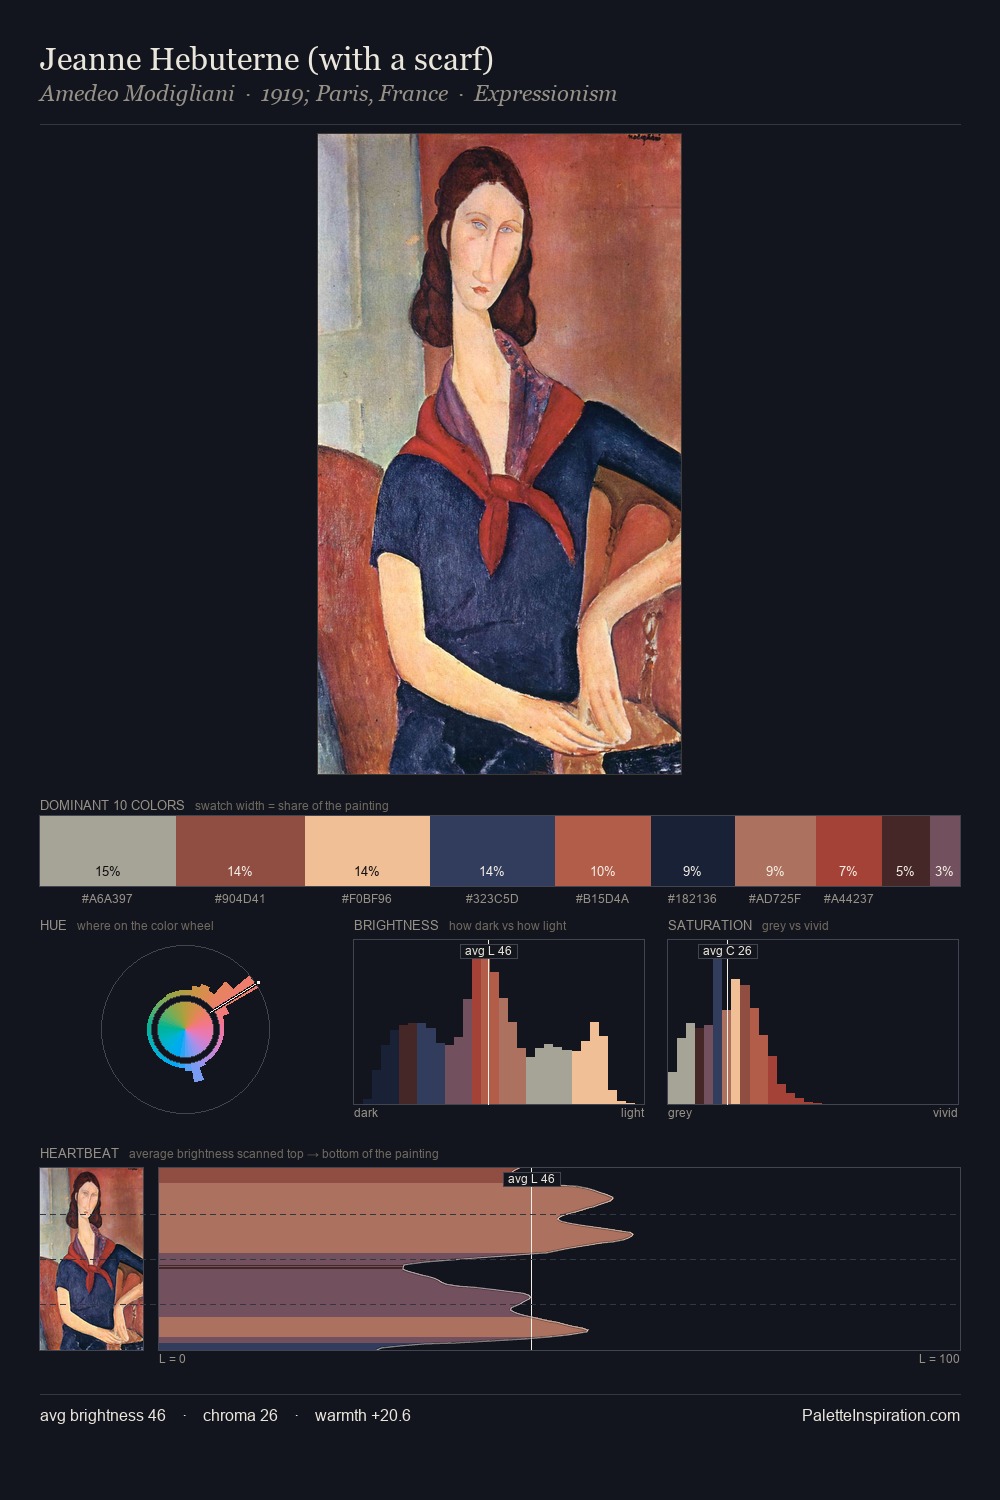Click the avg C 26 label in Saturation

pyautogui.click(x=727, y=951)
